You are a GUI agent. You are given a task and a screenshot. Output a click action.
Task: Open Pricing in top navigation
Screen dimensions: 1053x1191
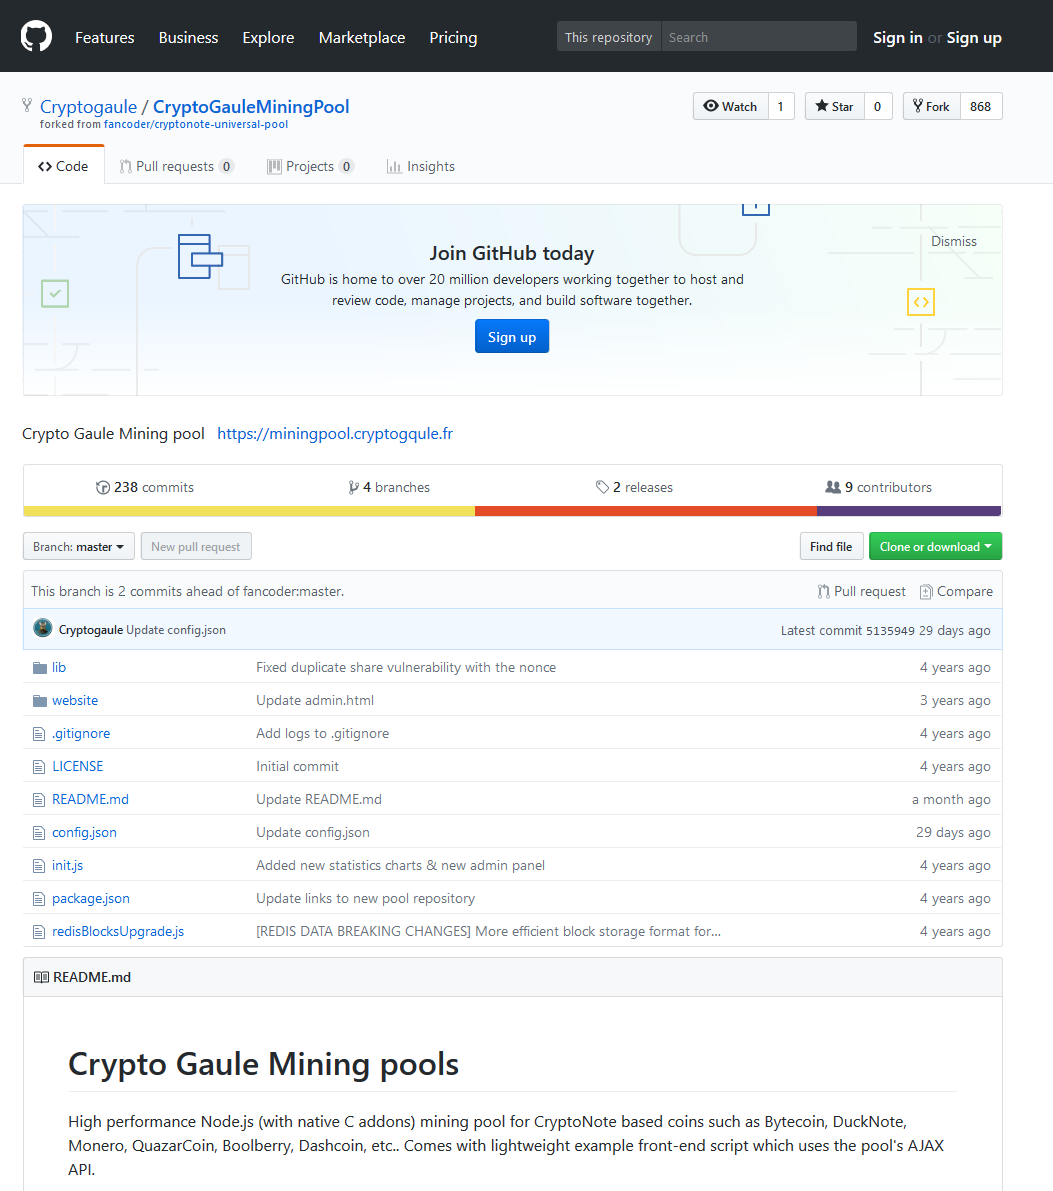point(453,37)
